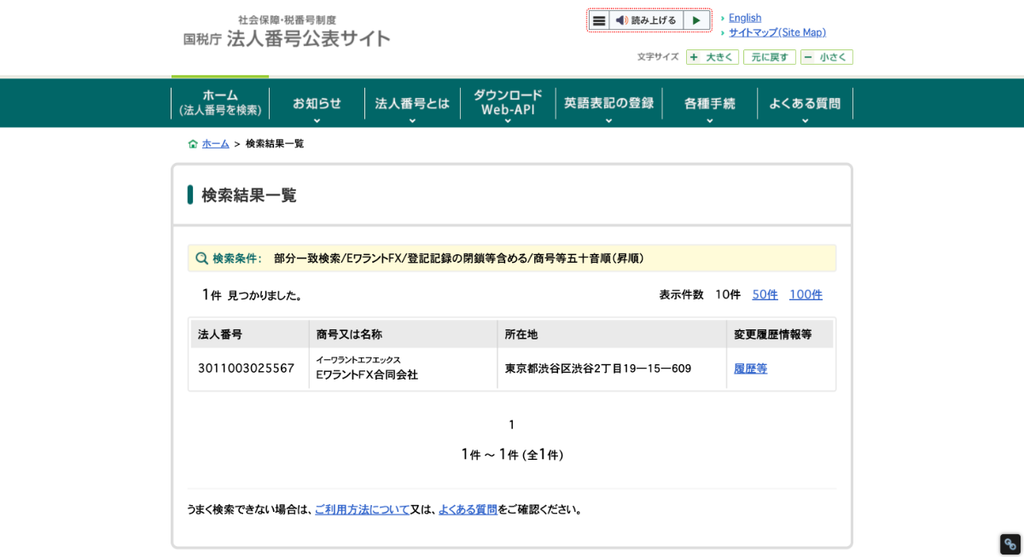
Task: Click the 検索結果一覧 heading
Action: [249, 195]
